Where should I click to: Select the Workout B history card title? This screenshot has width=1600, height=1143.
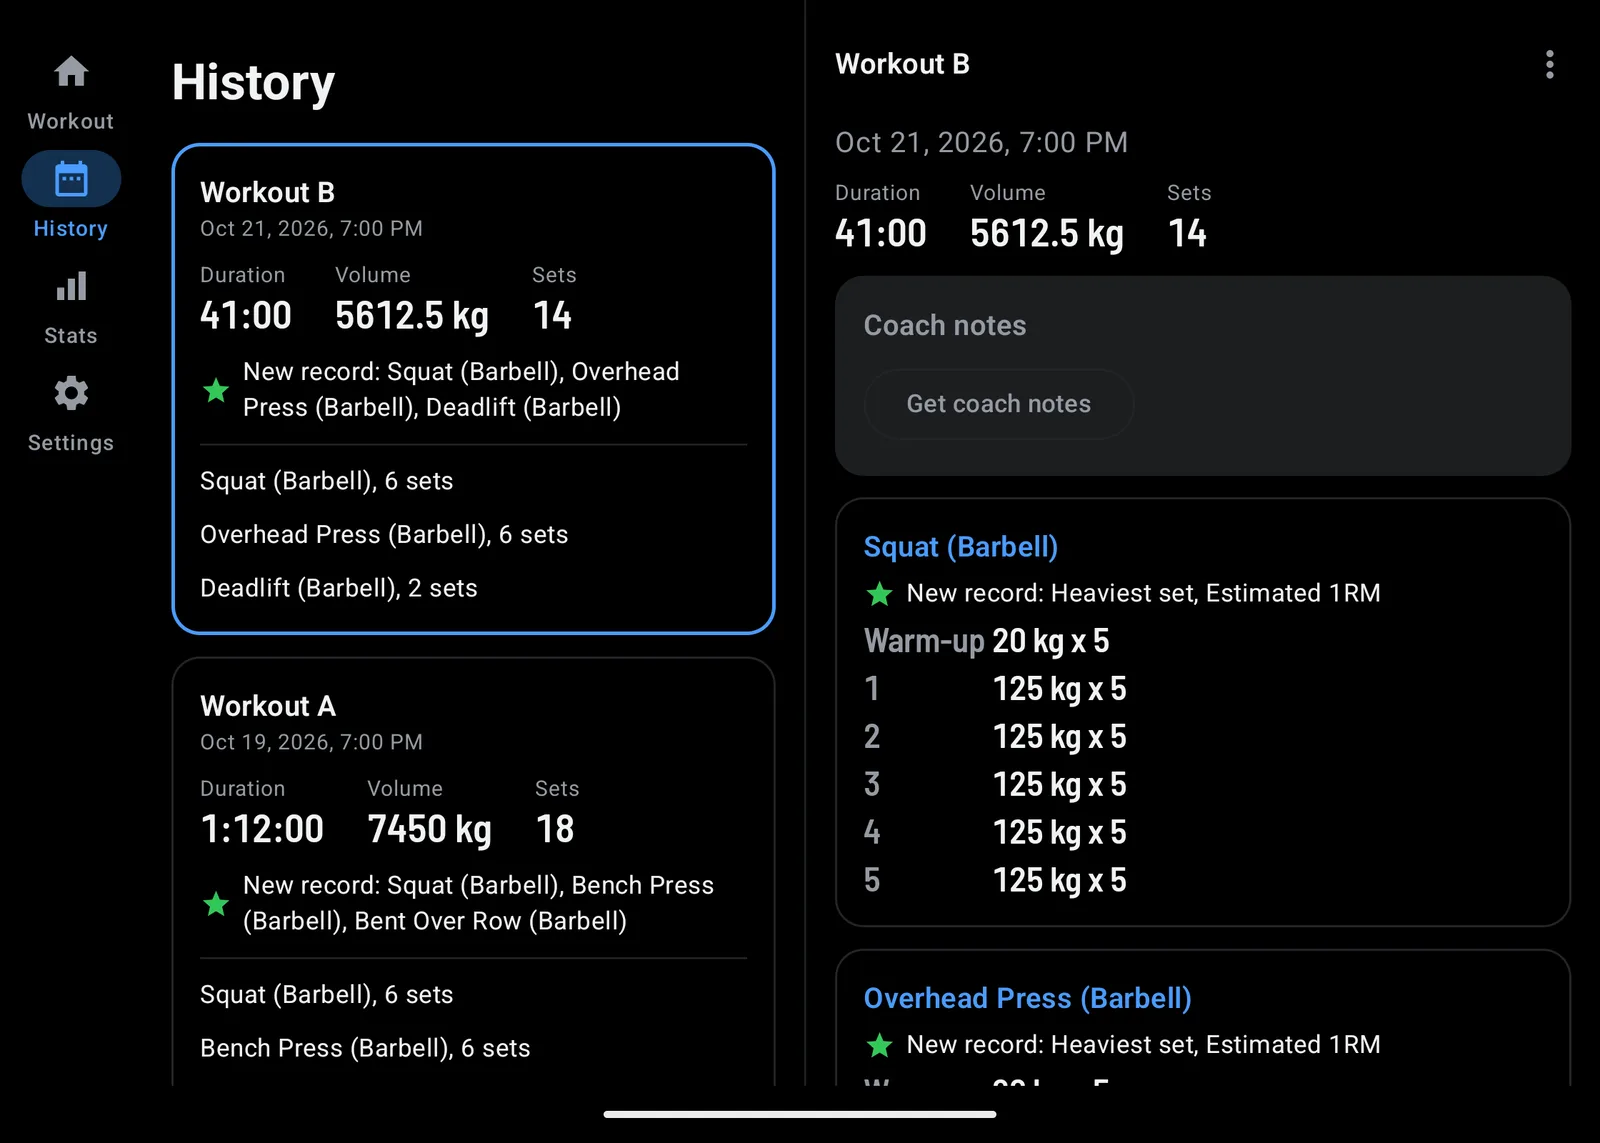267,192
